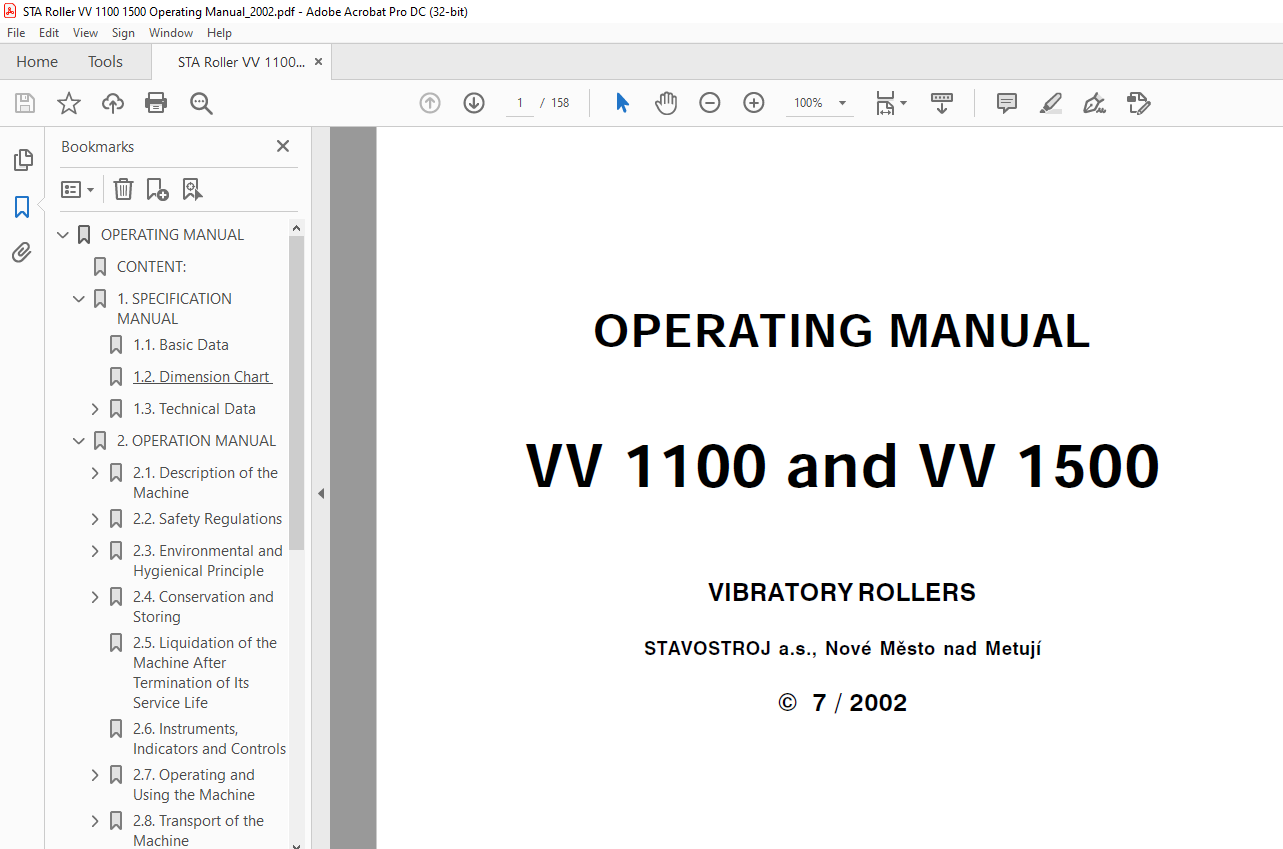The height and width of the screenshot is (849, 1283).
Task: Expand 2.3. Environmental and Hygienical Principle
Action: coord(95,551)
